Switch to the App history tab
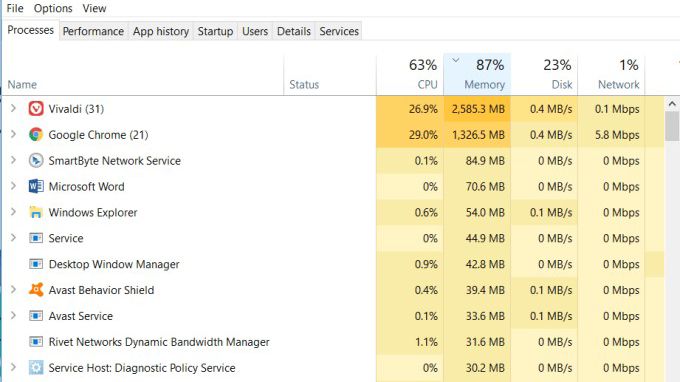 161,31
